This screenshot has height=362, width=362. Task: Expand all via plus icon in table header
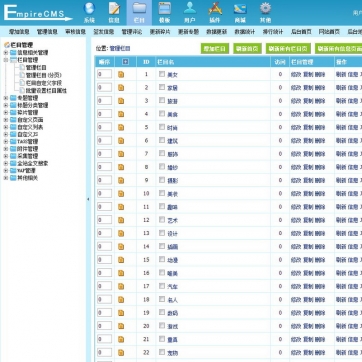pos(125,62)
